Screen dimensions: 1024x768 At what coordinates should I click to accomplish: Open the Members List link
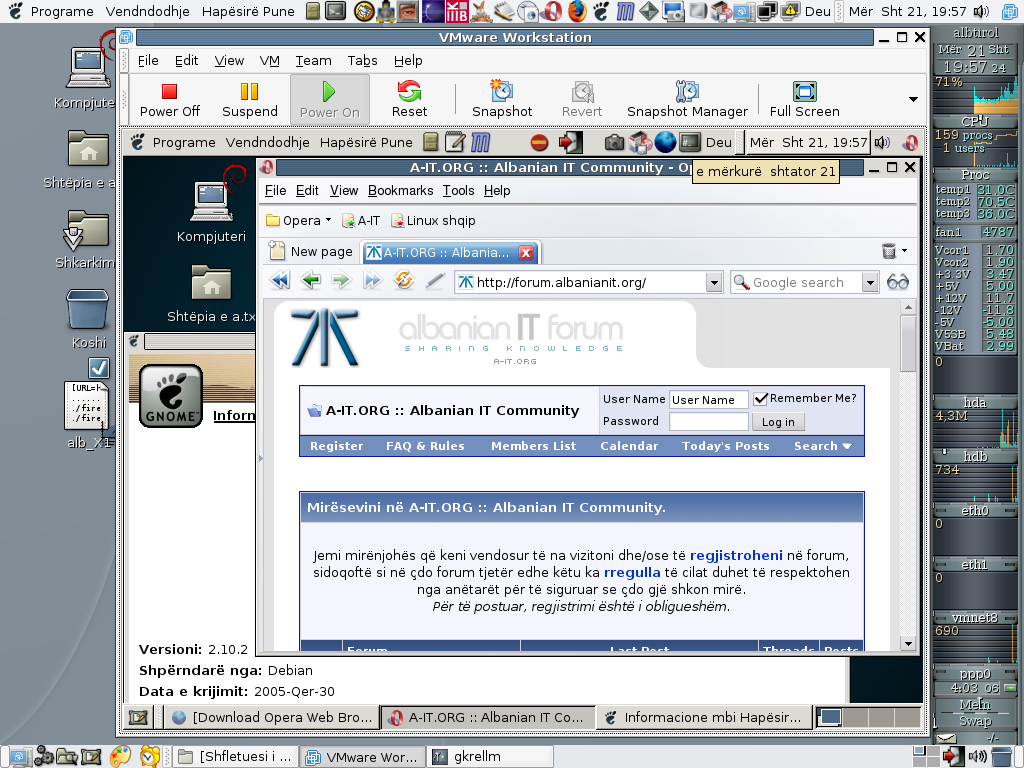(x=534, y=446)
